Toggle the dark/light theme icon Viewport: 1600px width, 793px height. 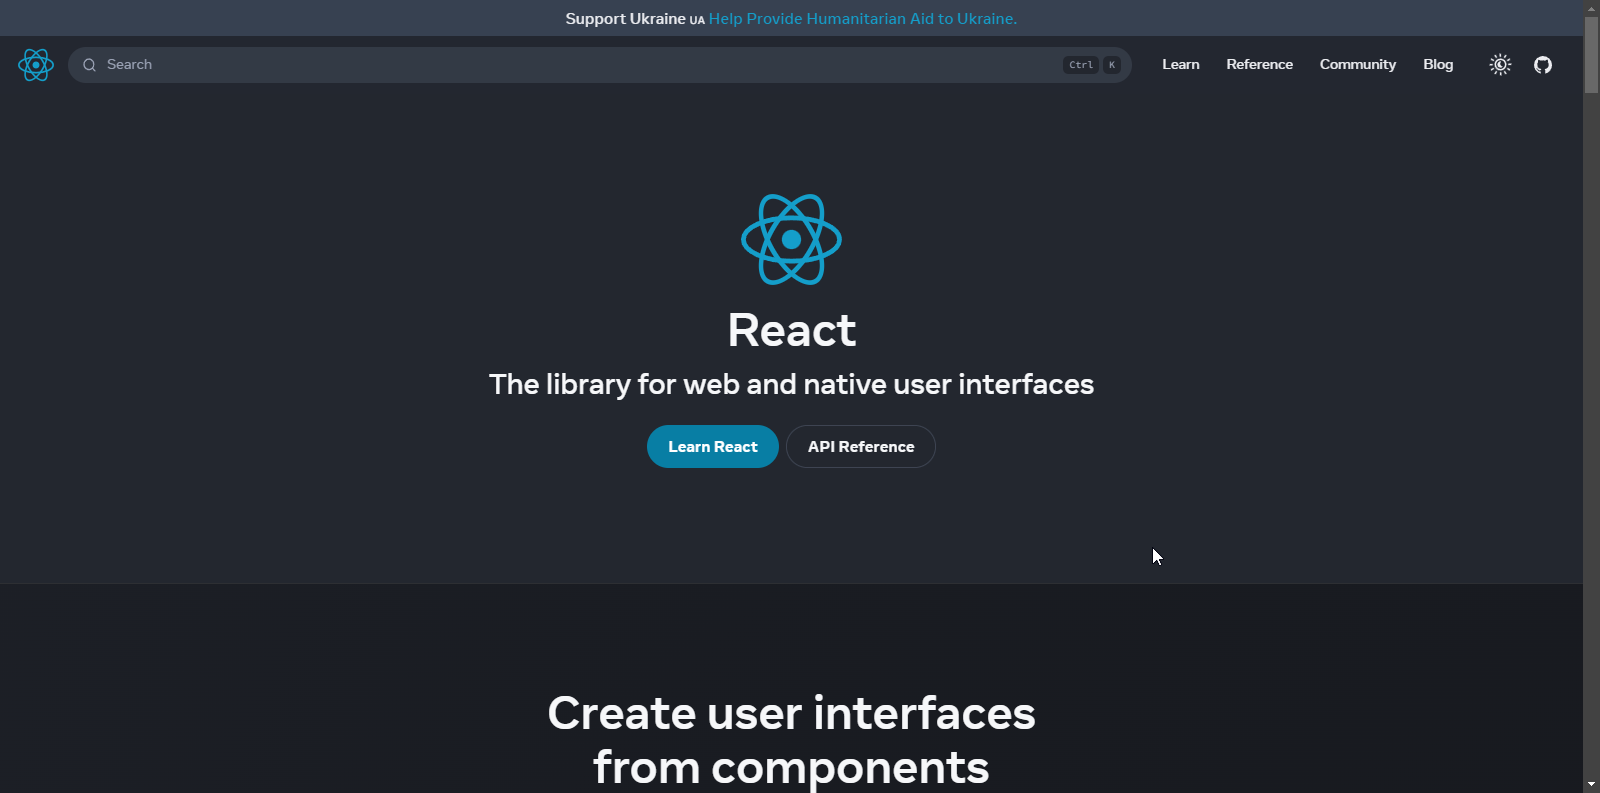[1500, 65]
